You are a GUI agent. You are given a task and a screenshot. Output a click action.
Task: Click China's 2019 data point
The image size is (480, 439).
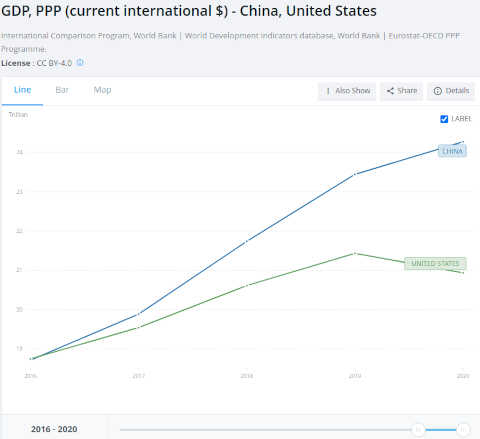[355, 174]
